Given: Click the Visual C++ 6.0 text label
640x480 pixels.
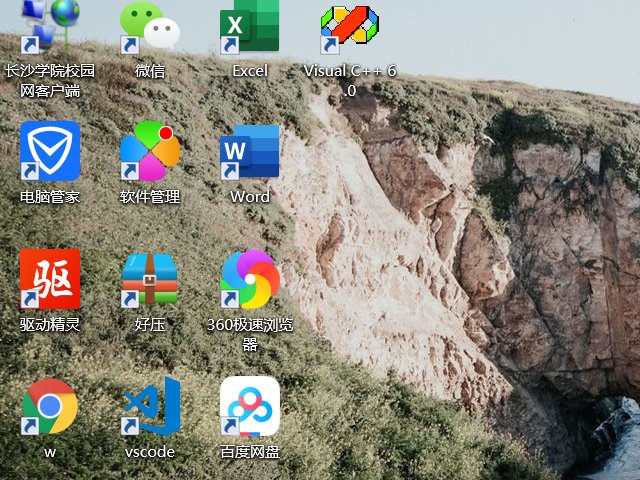Looking at the screenshot, I should (x=350, y=80).
